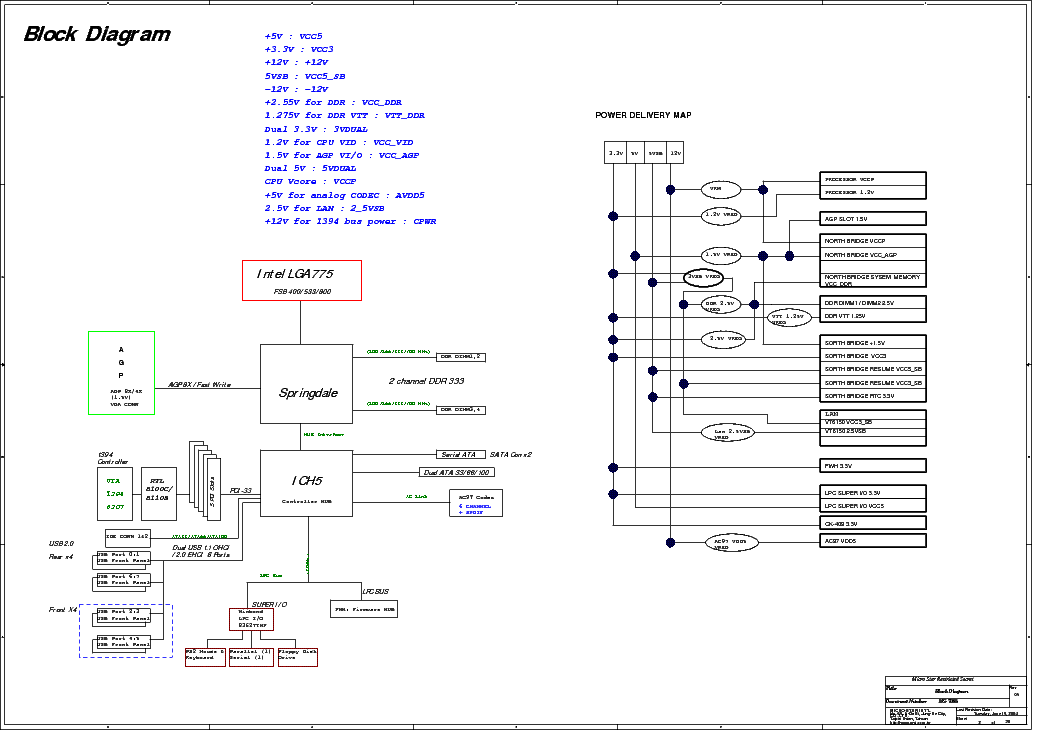
Task: Select the Springdale north bridge block
Action: pos(306,384)
